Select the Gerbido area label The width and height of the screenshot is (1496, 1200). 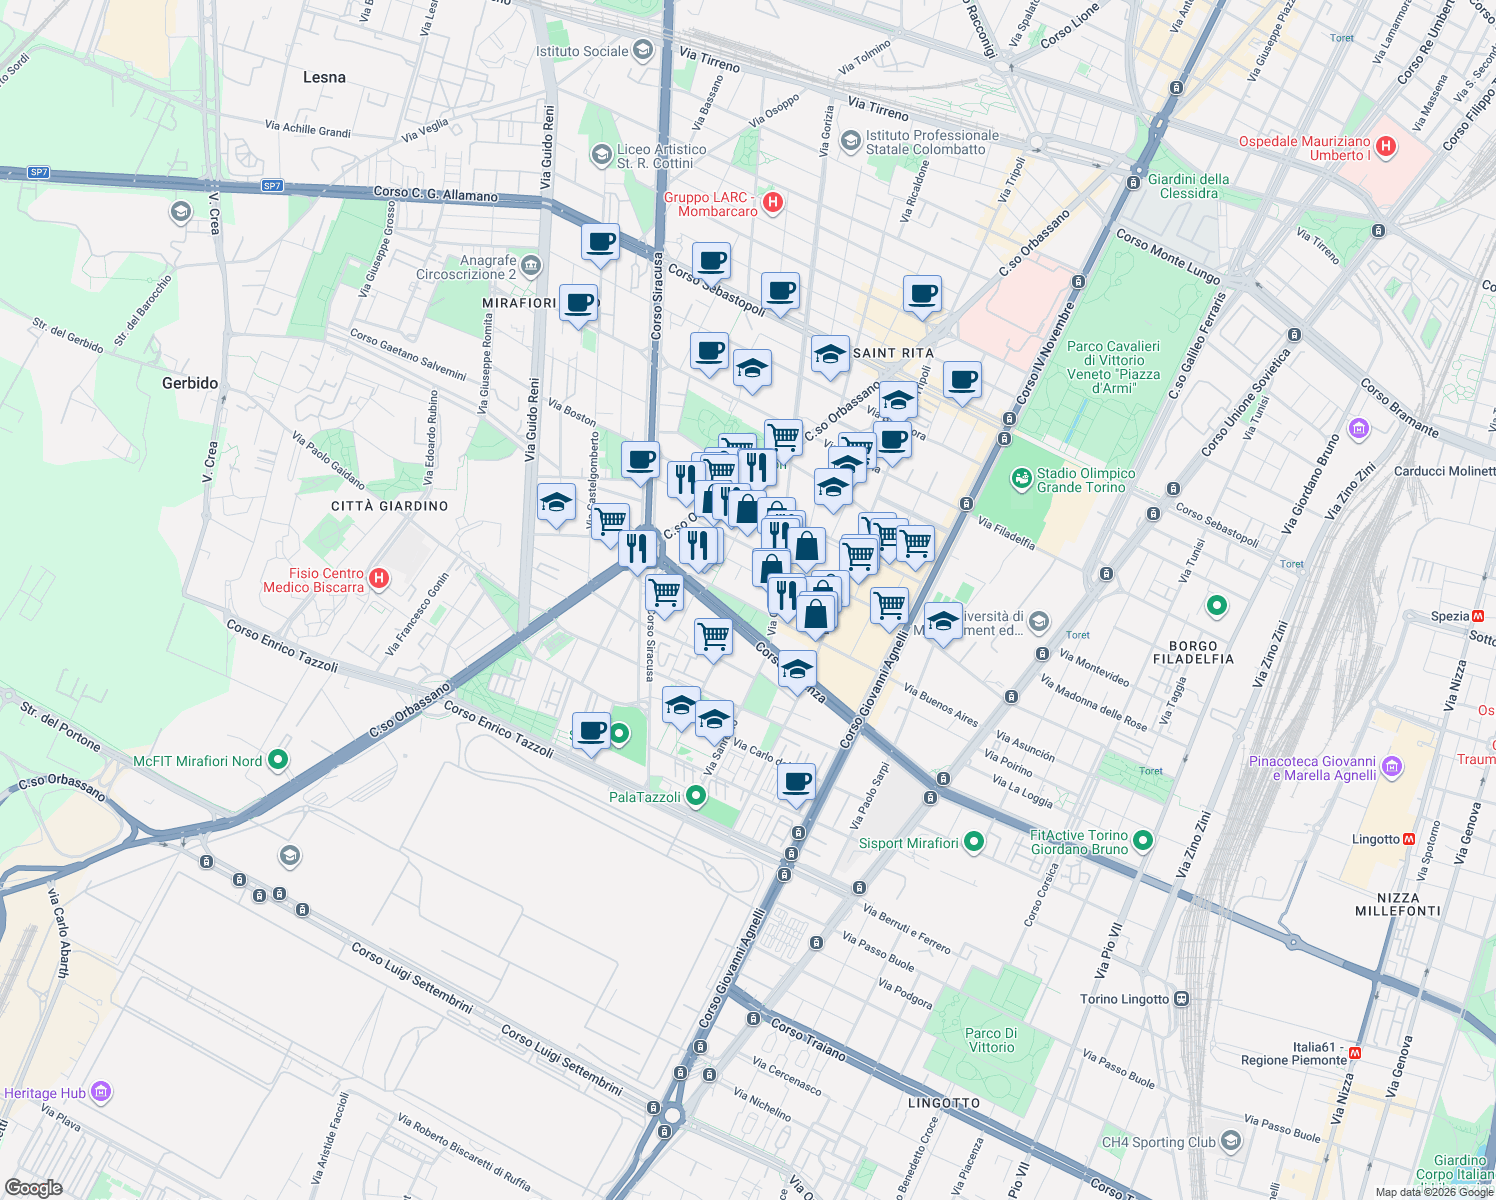pos(190,383)
